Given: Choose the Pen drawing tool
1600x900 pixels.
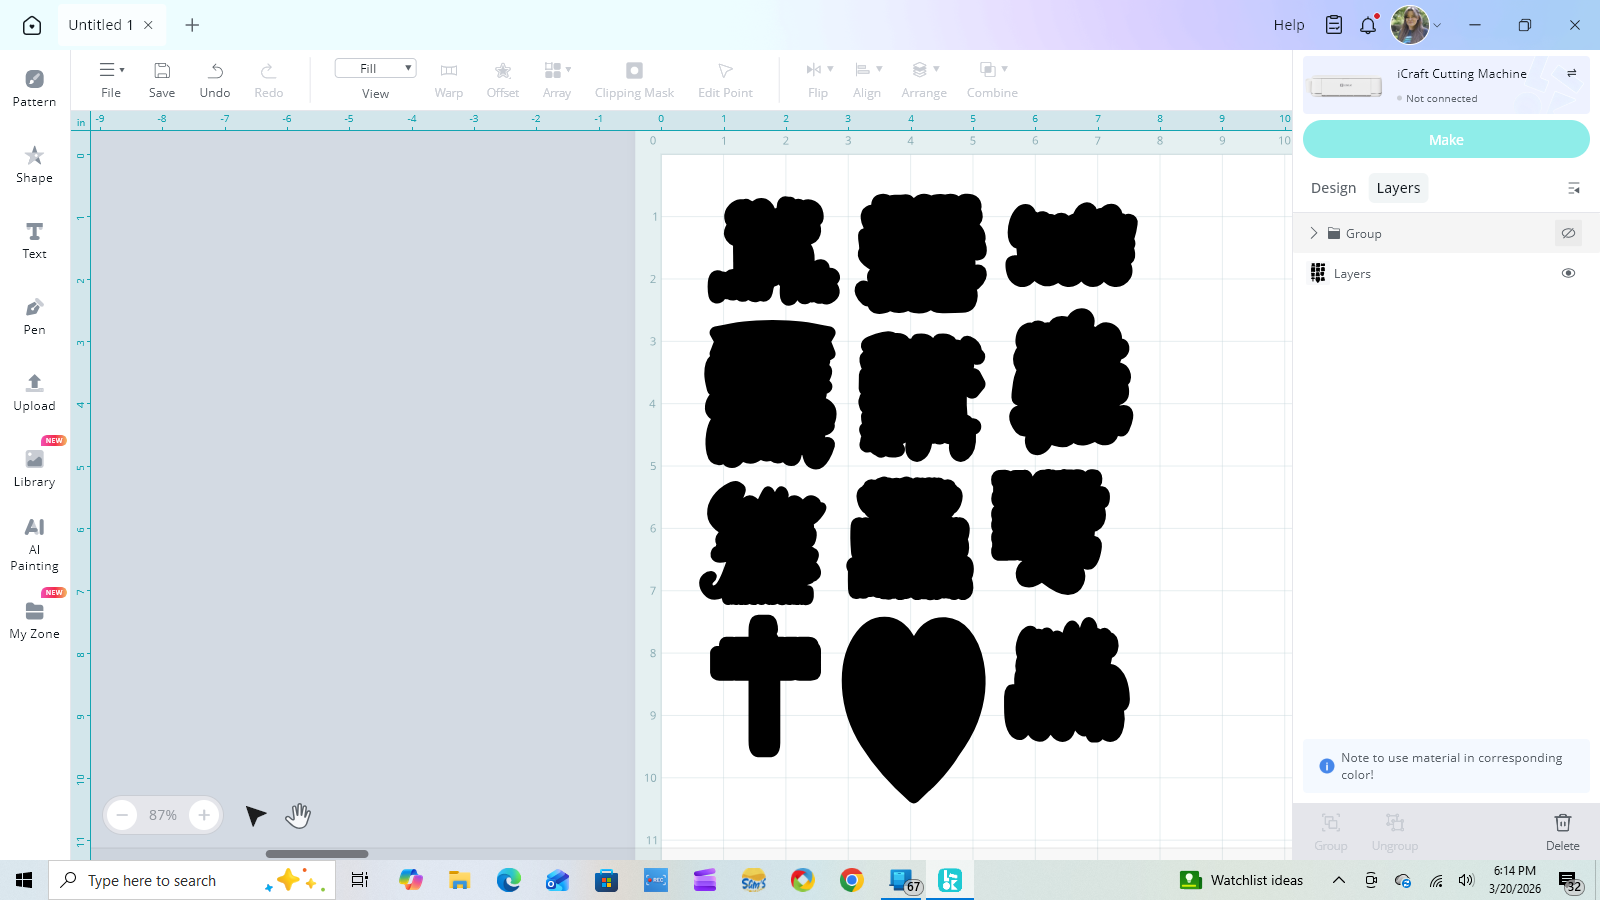Looking at the screenshot, I should (x=34, y=315).
